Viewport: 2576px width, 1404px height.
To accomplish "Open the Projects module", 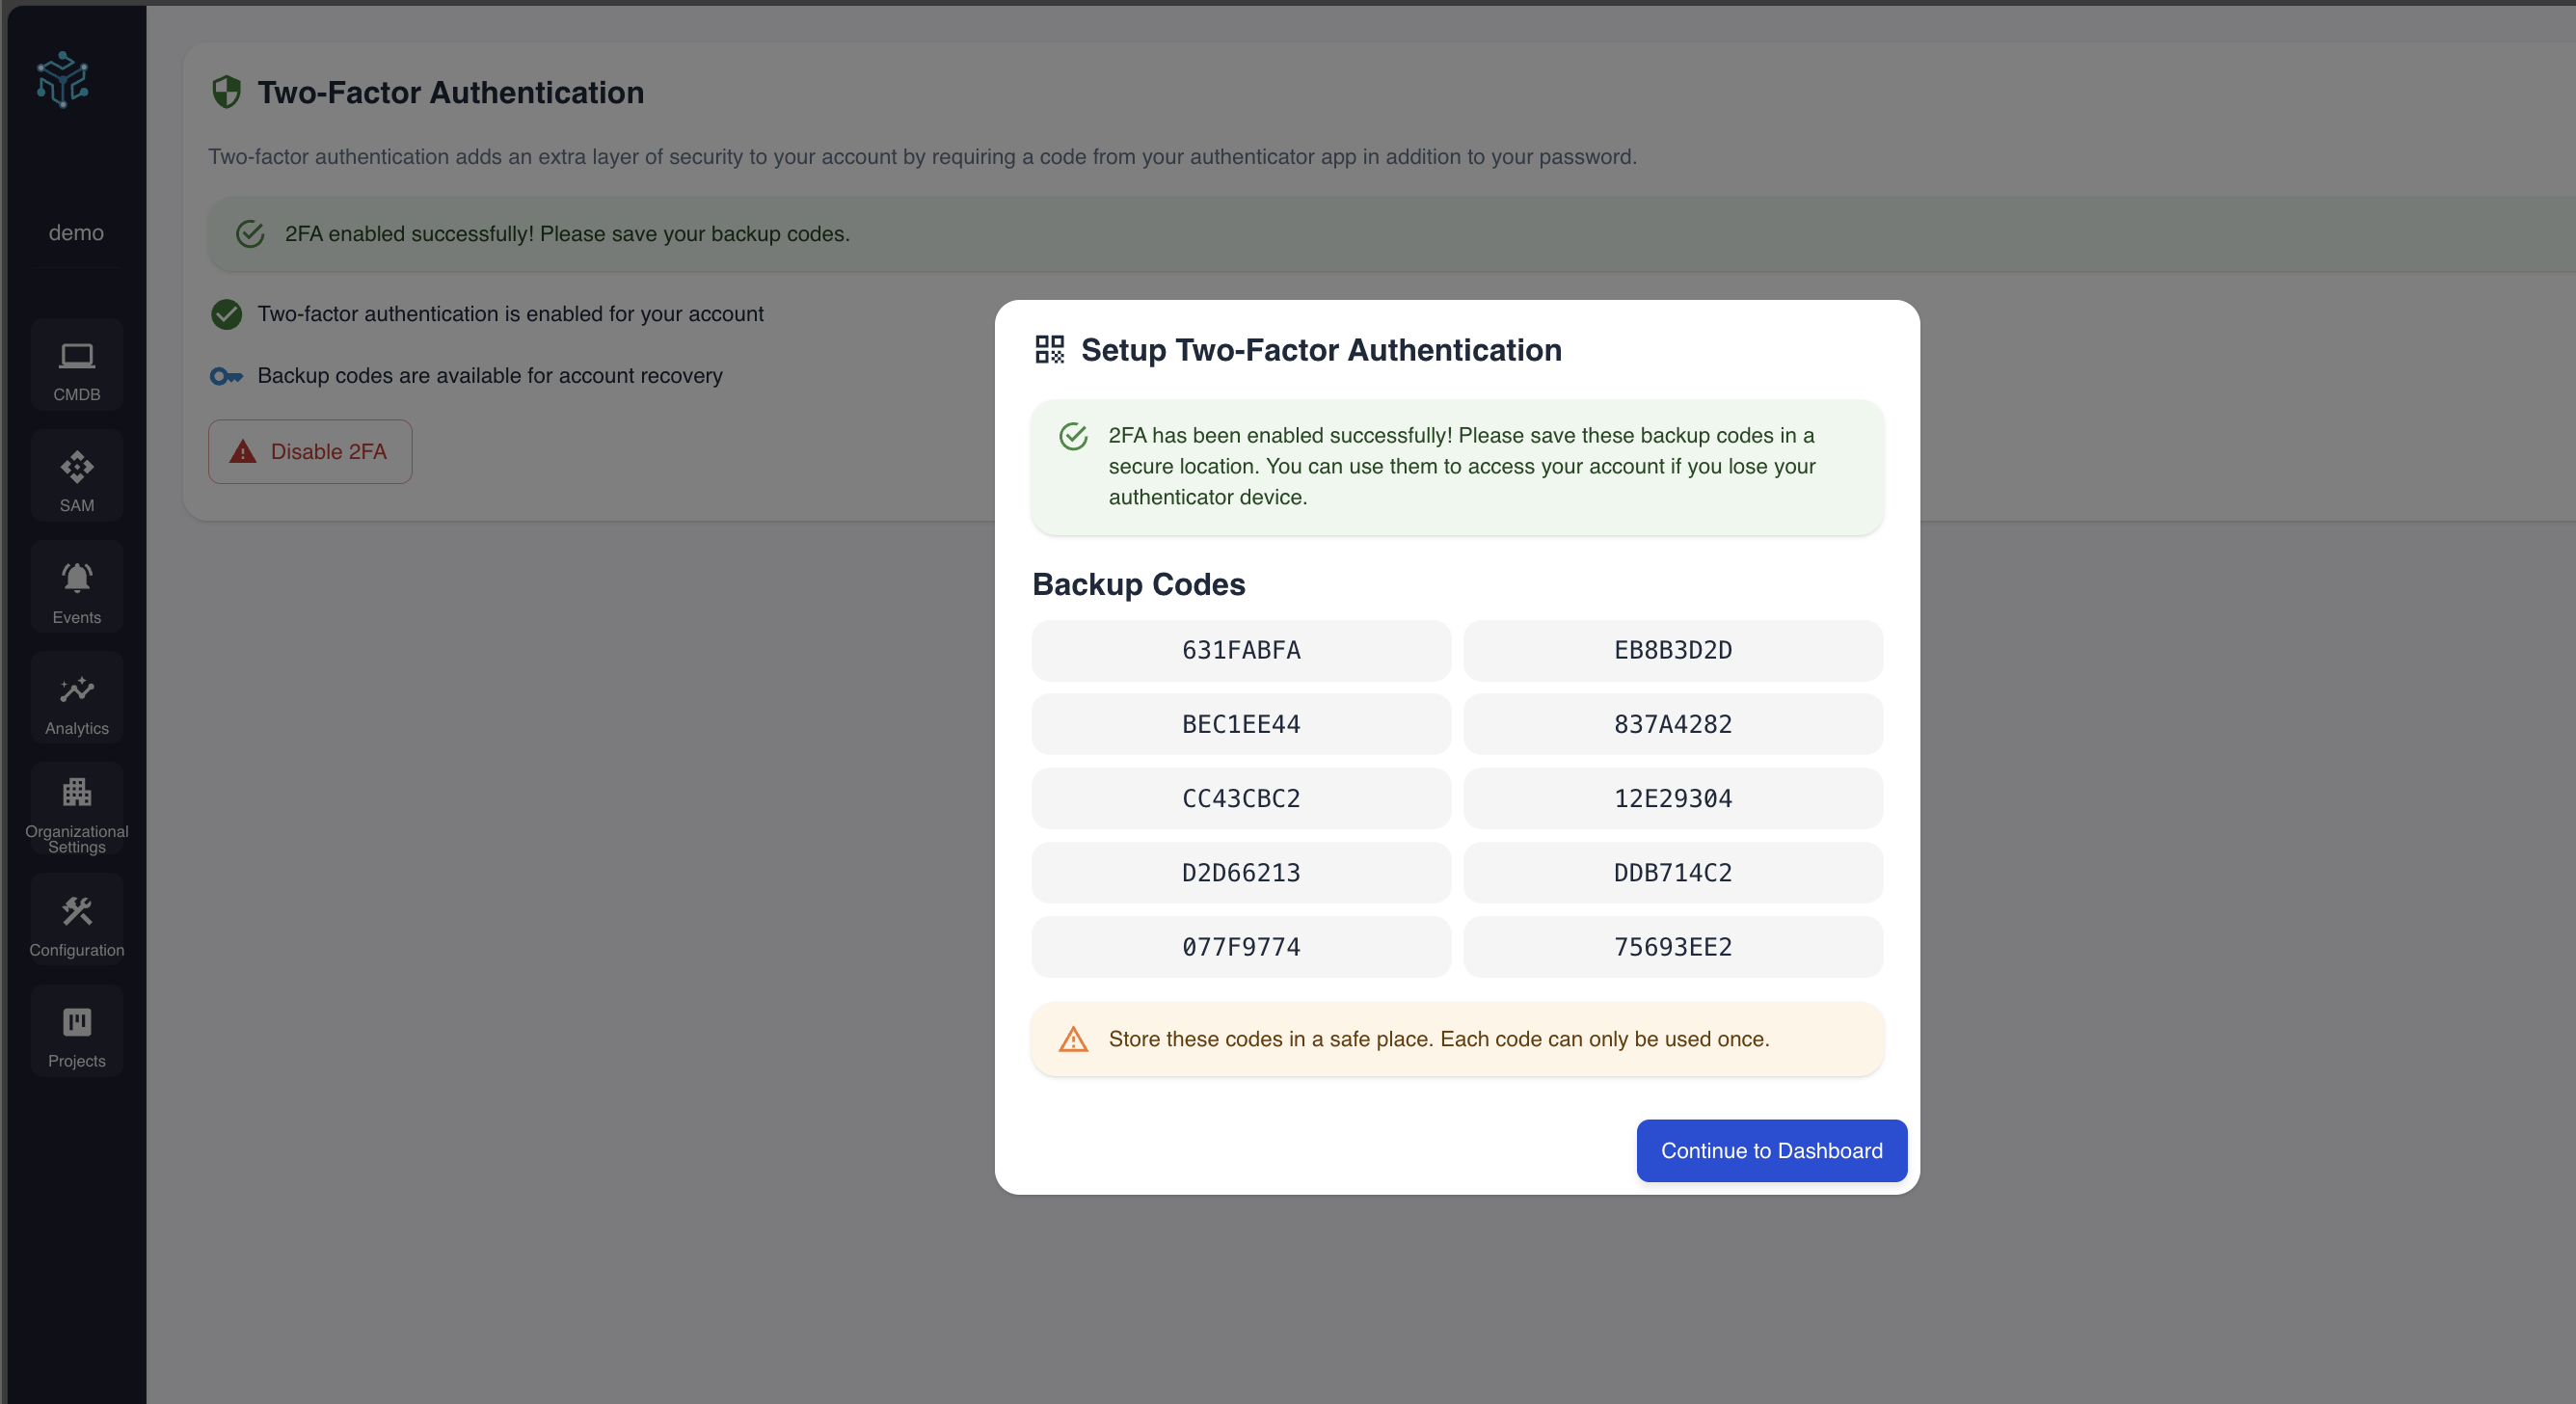I will tap(76, 1030).
